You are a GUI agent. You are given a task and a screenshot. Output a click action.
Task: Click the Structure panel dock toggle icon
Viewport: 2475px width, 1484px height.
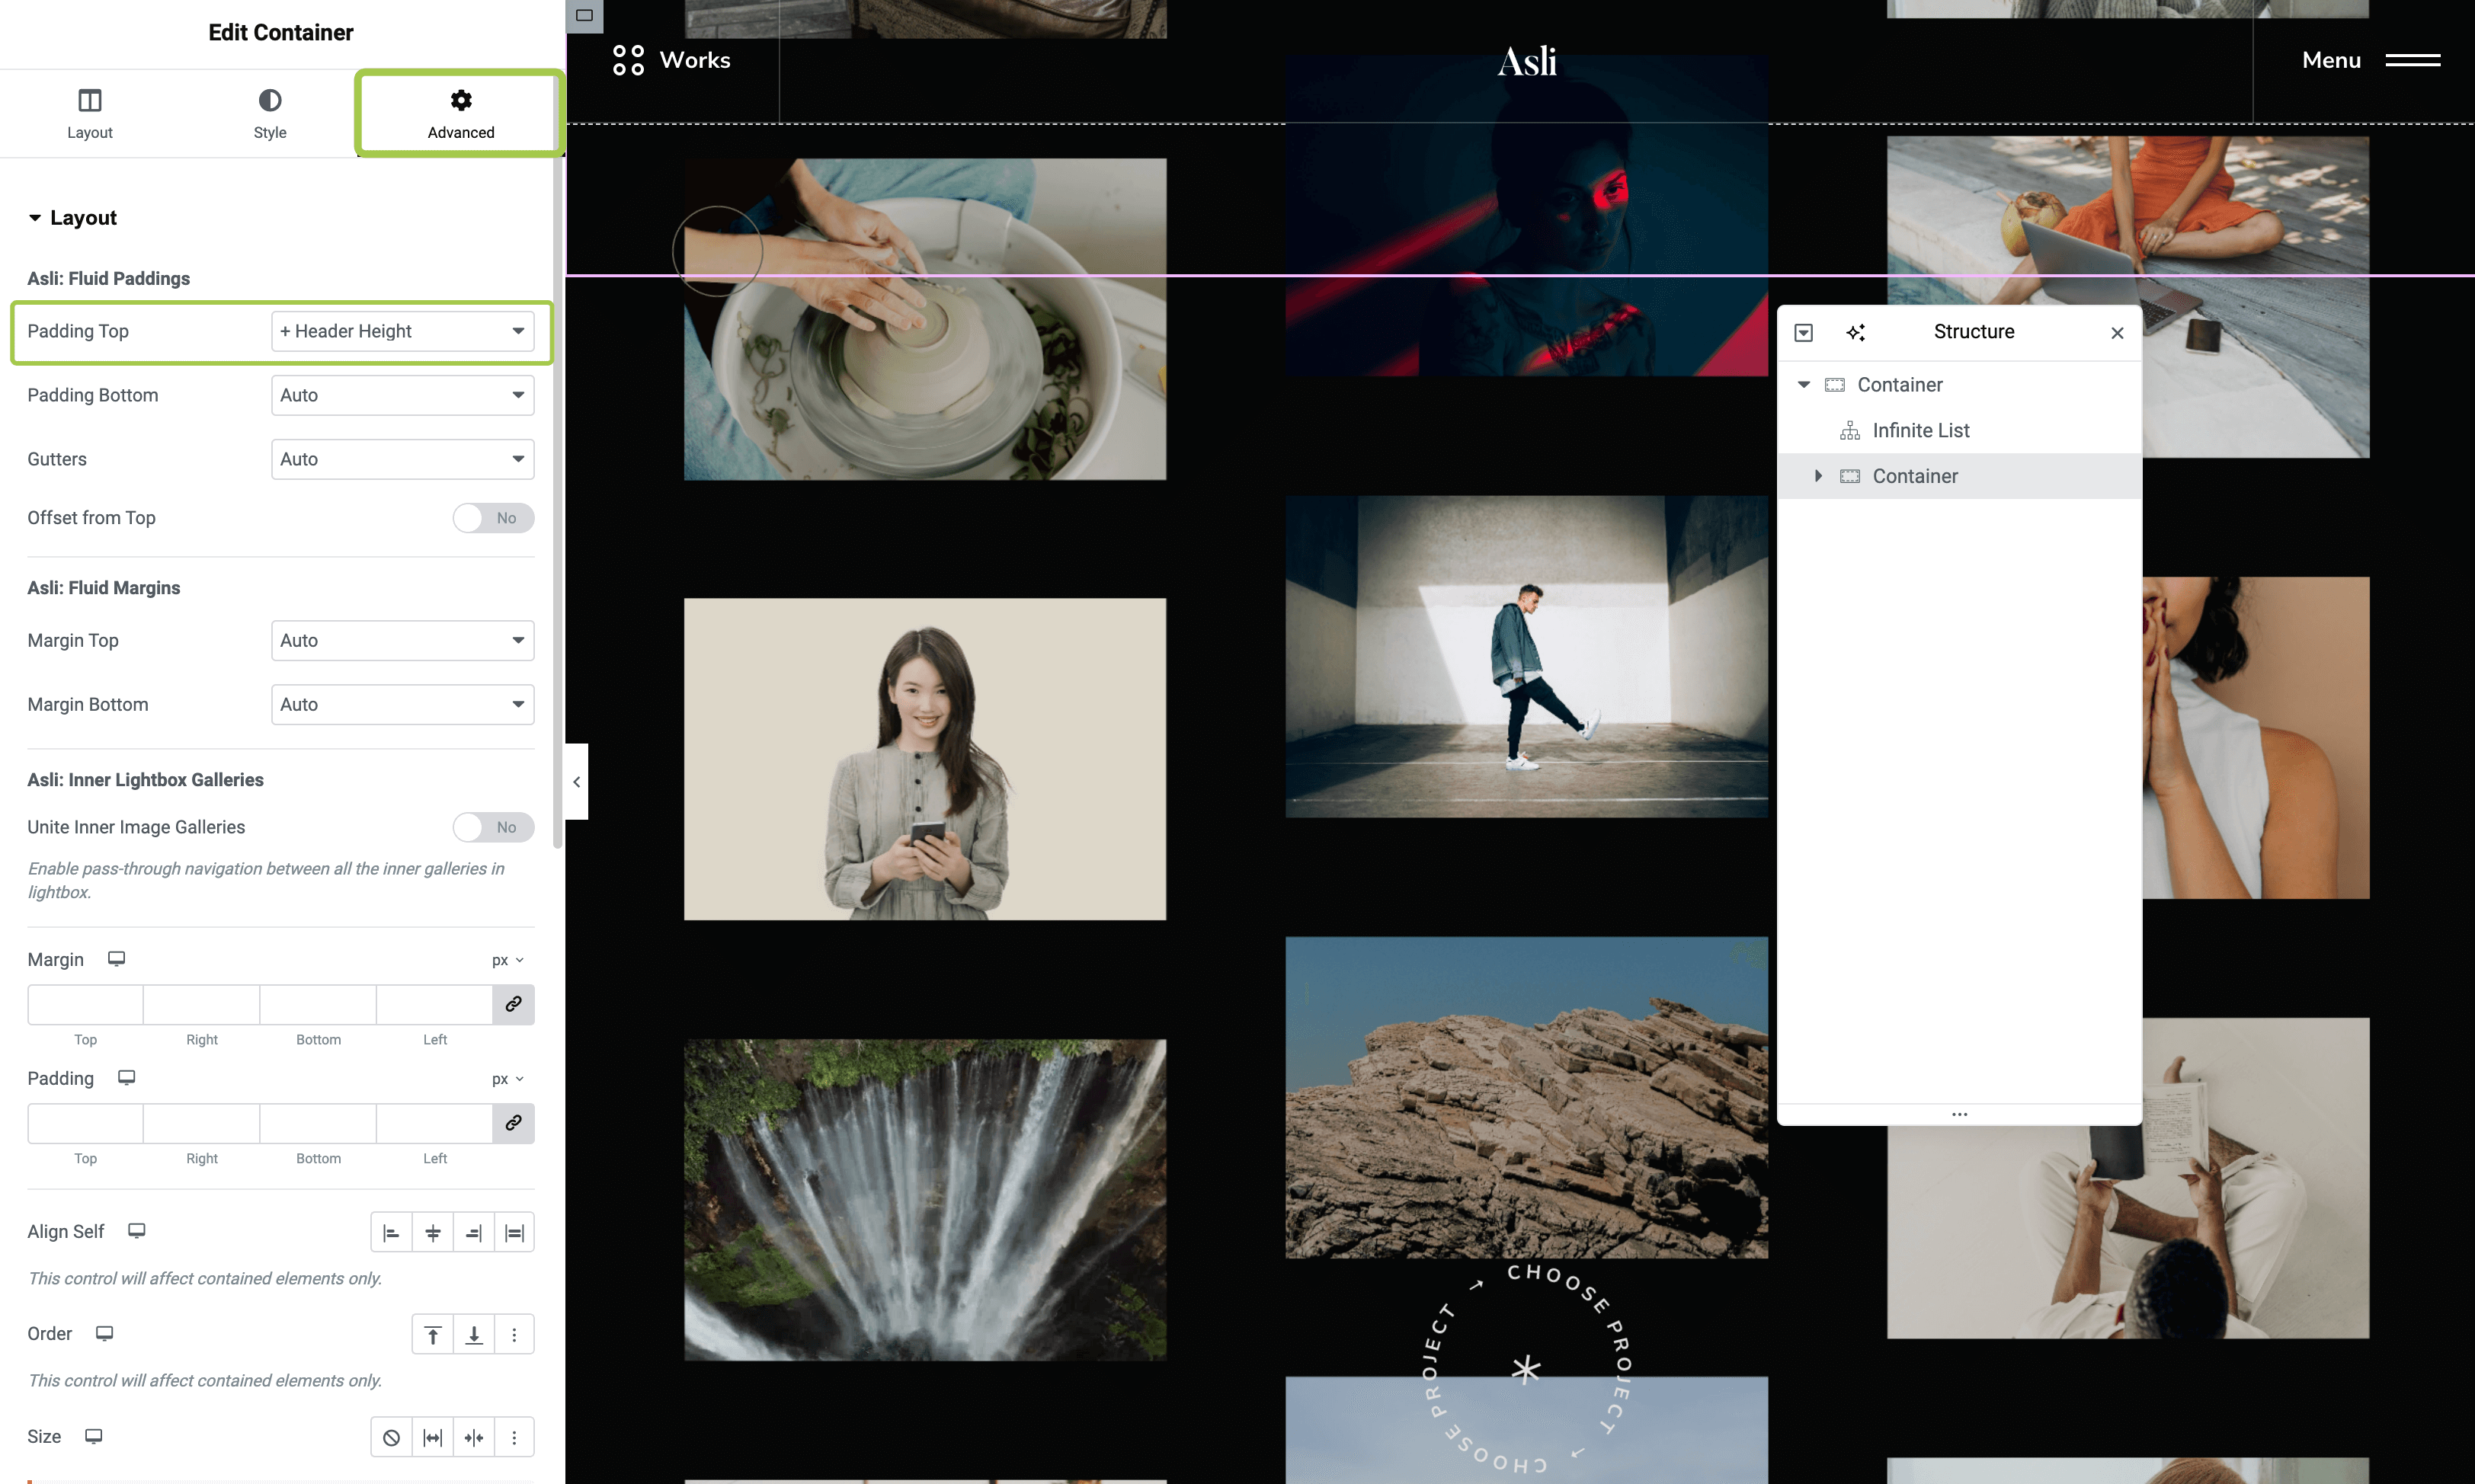1803,332
